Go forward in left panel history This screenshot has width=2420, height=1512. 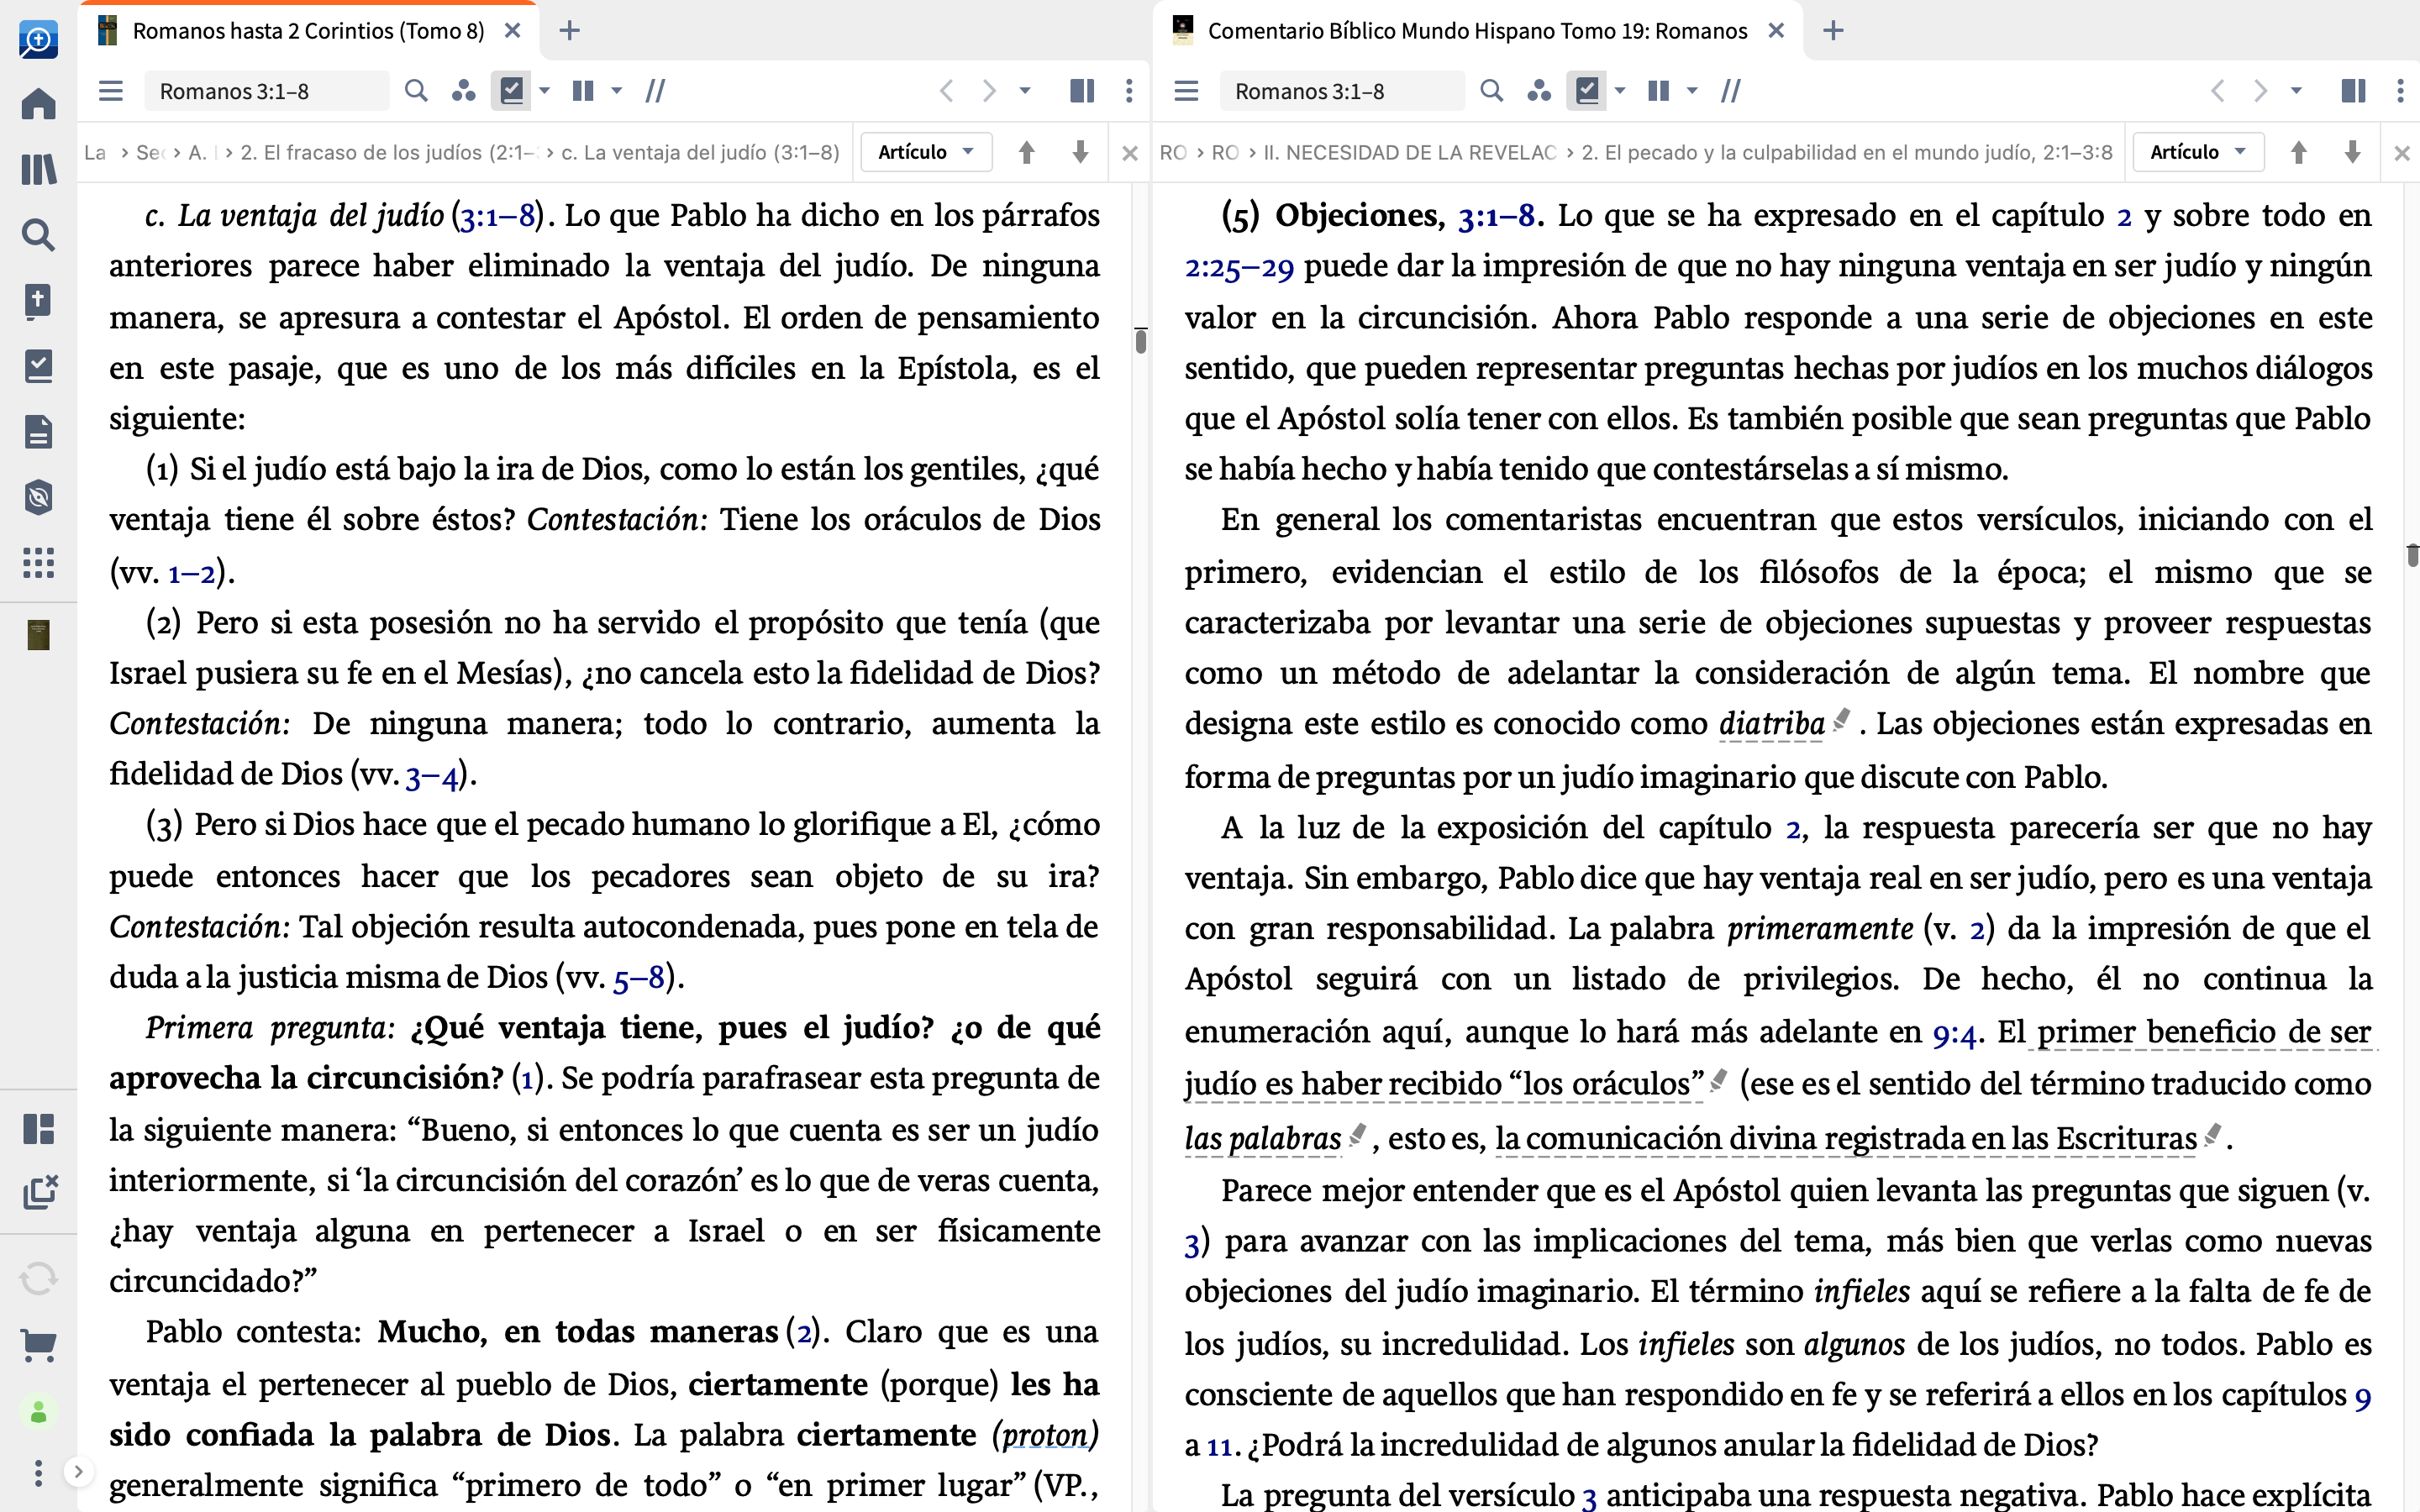click(989, 91)
